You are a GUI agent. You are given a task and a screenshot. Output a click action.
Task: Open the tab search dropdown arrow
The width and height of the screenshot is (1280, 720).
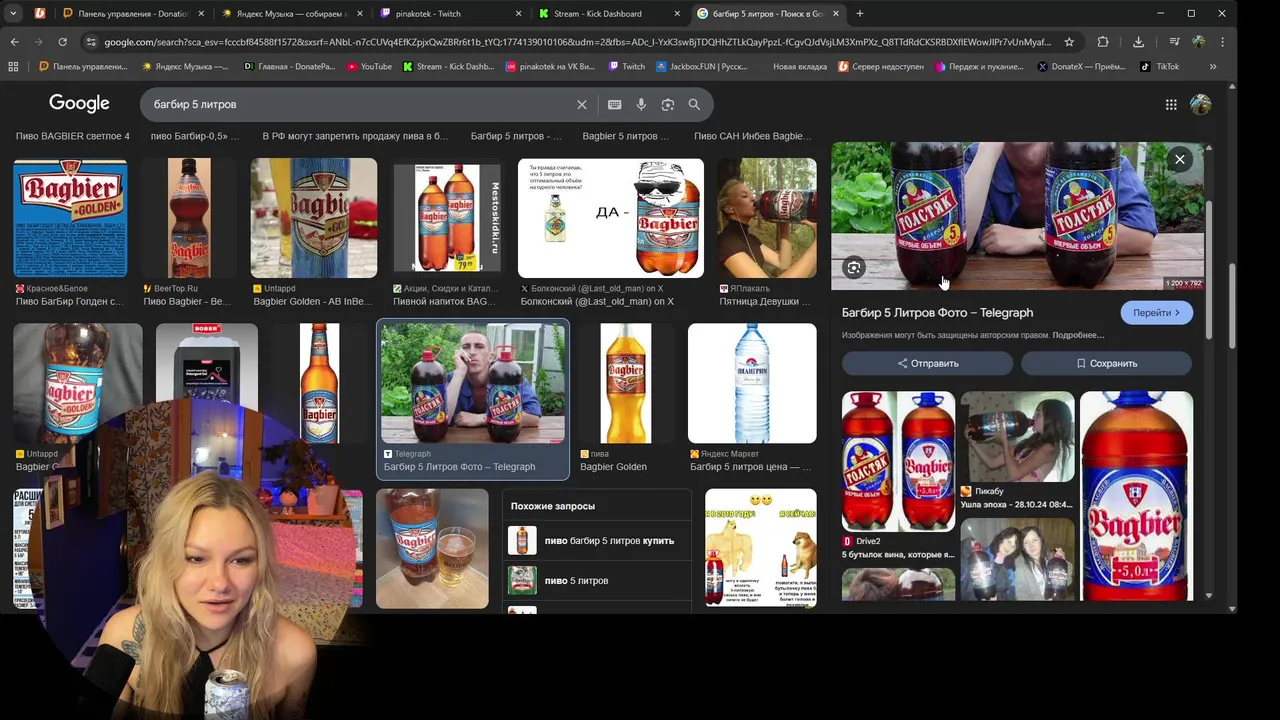(15, 13)
